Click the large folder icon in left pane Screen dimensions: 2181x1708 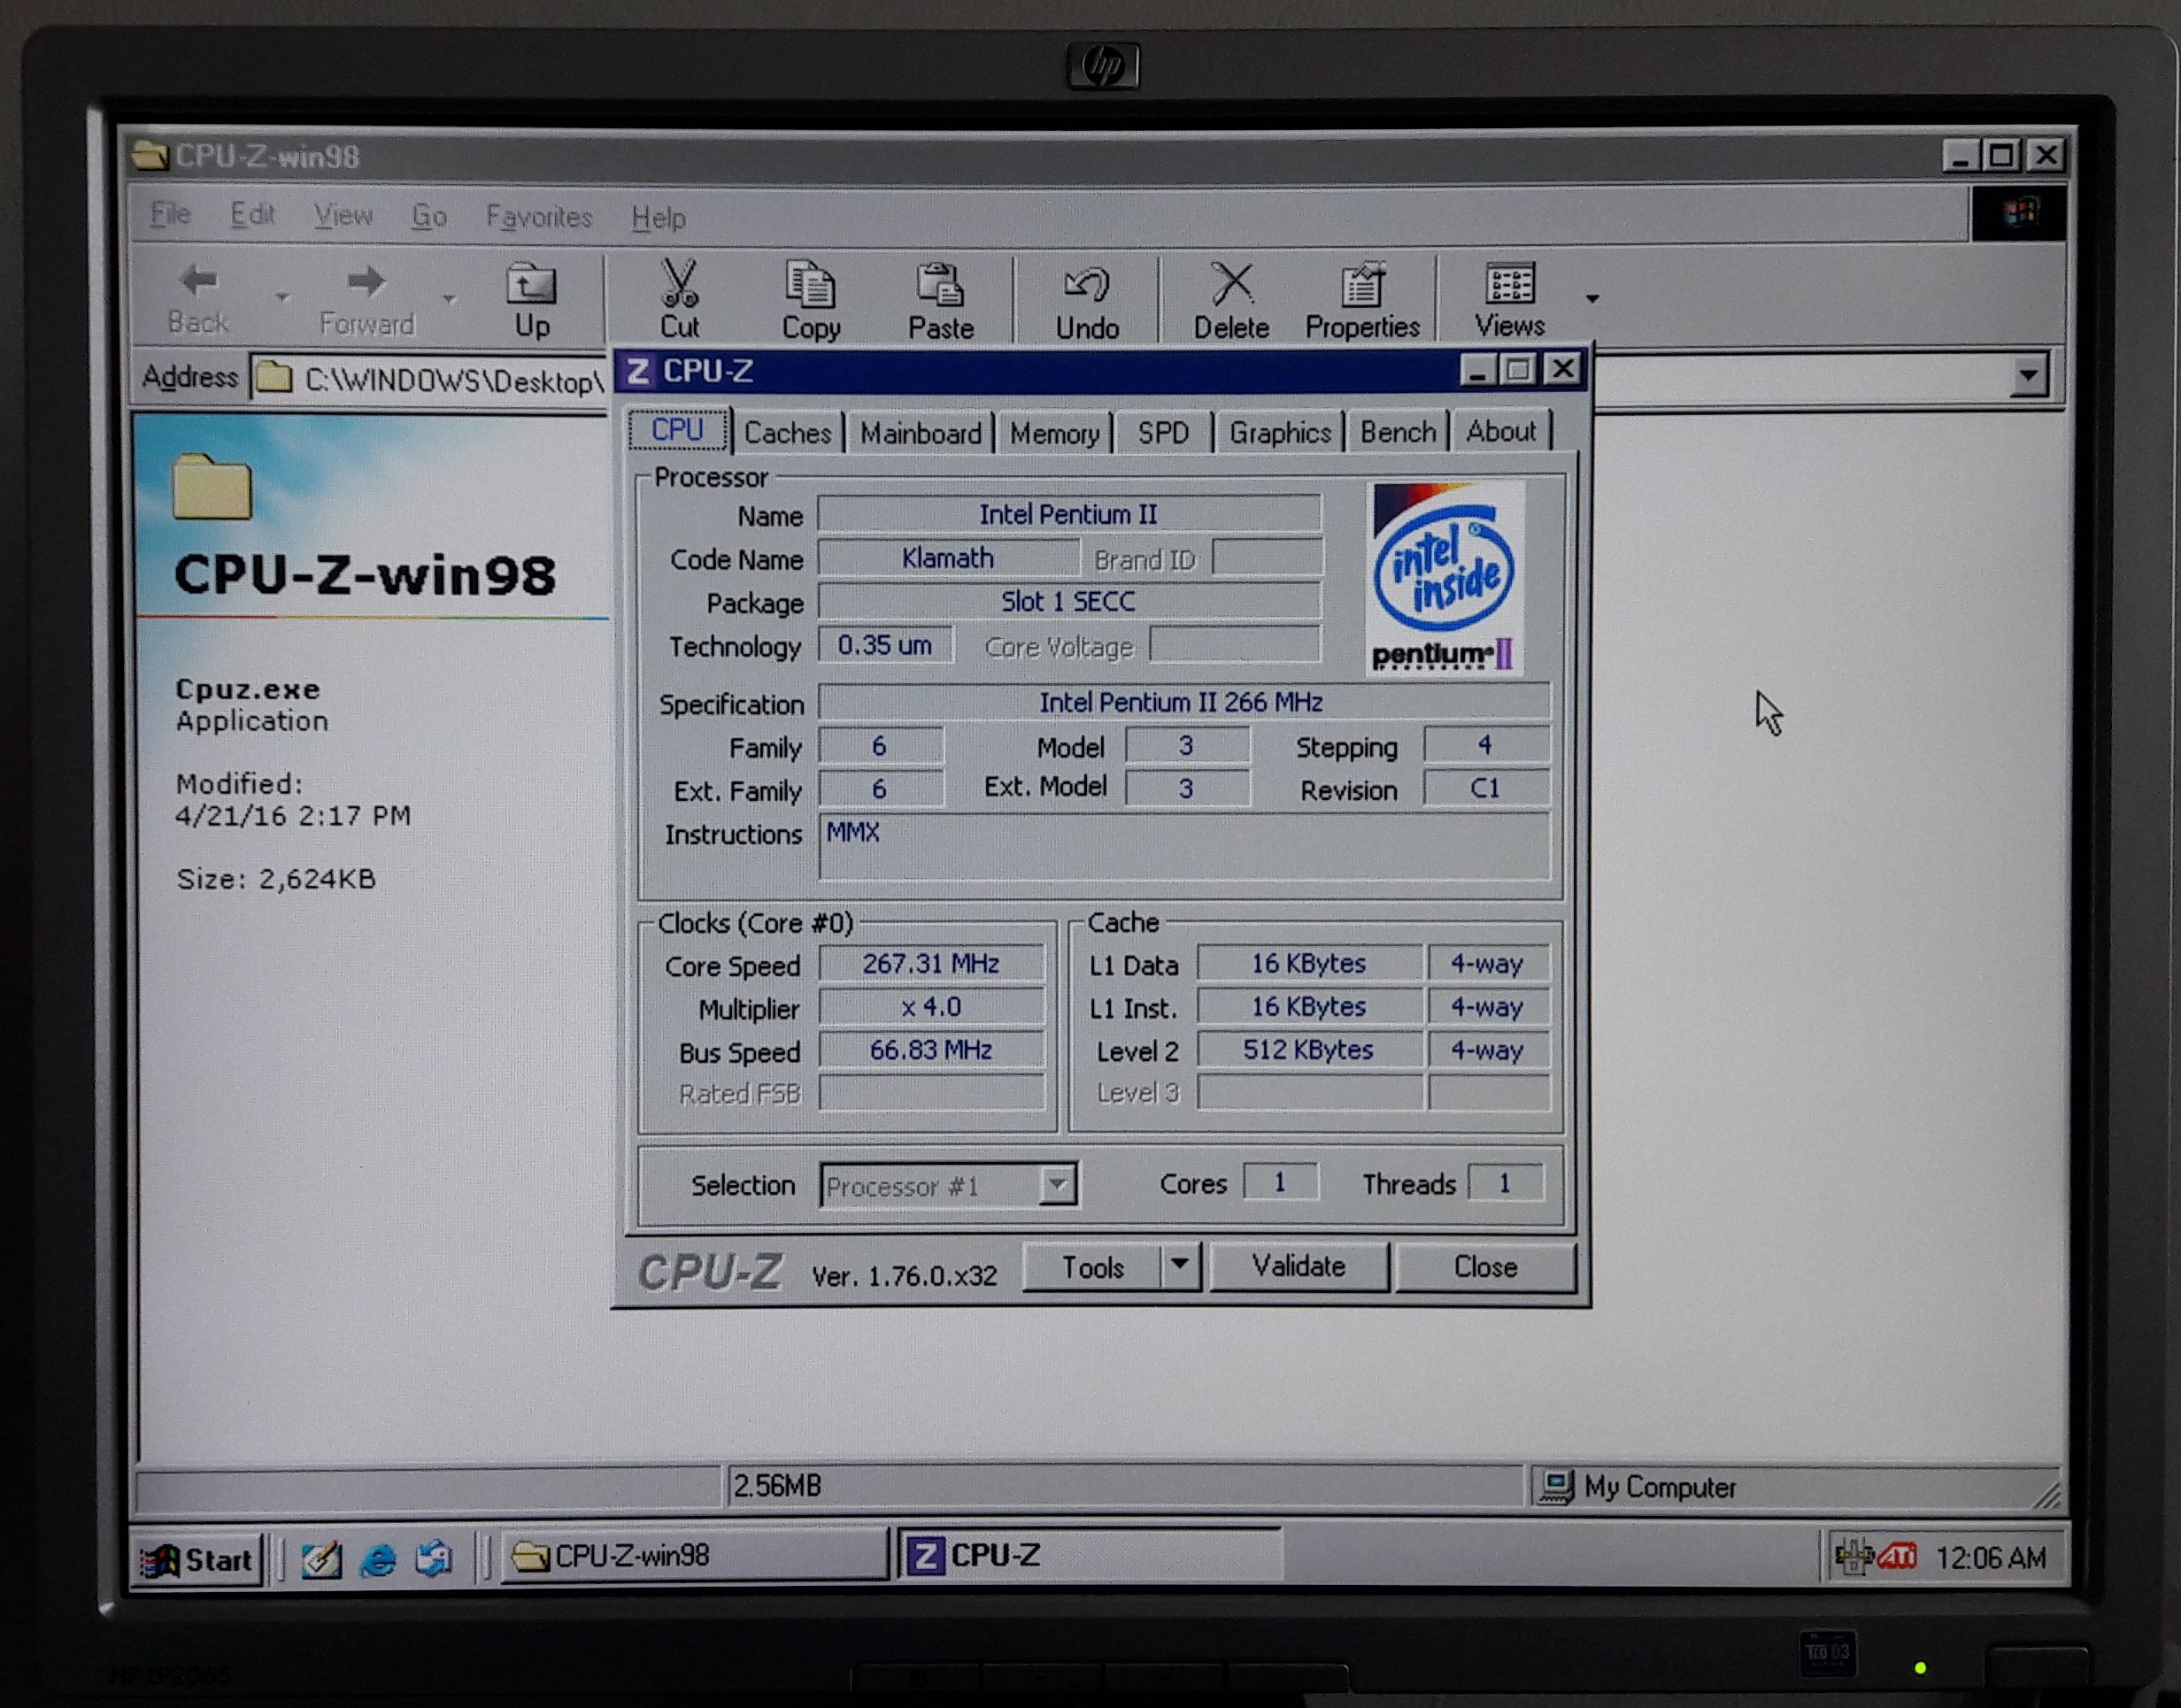(211, 486)
